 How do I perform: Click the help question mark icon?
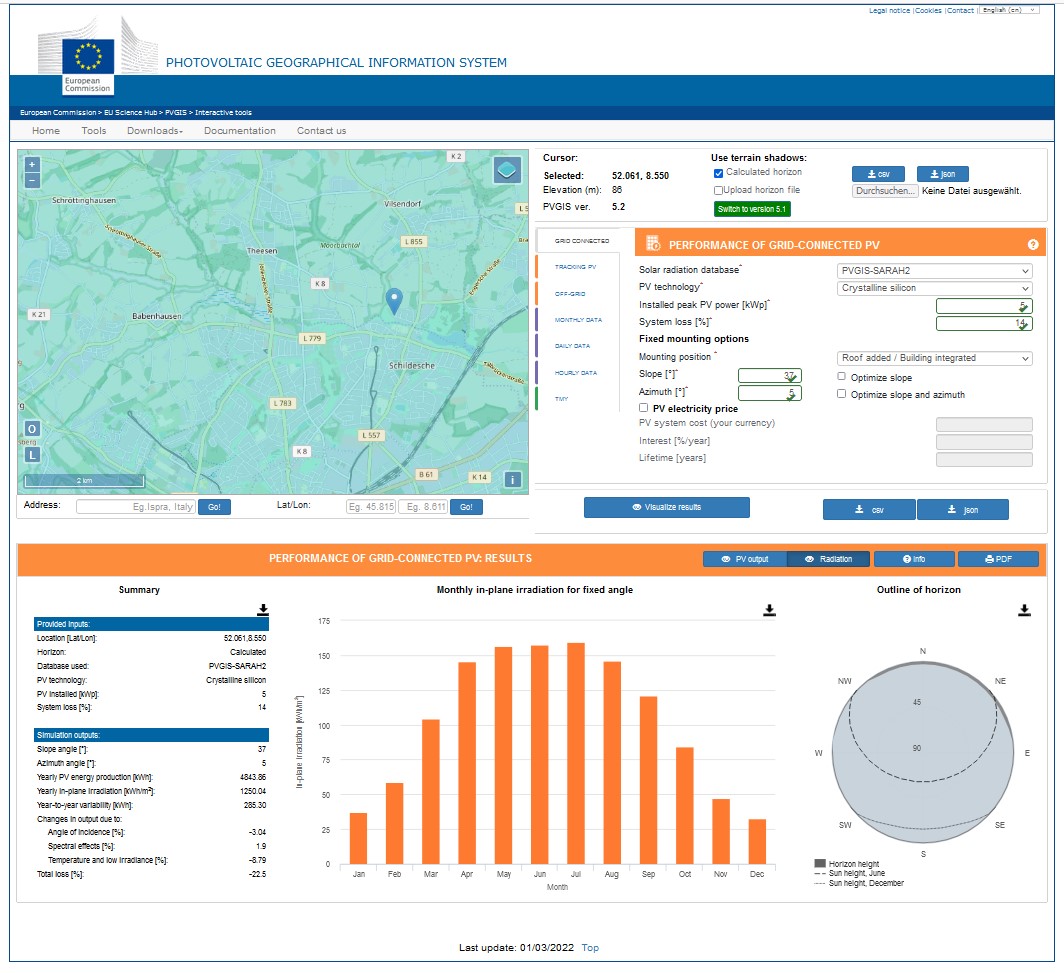click(x=1033, y=245)
